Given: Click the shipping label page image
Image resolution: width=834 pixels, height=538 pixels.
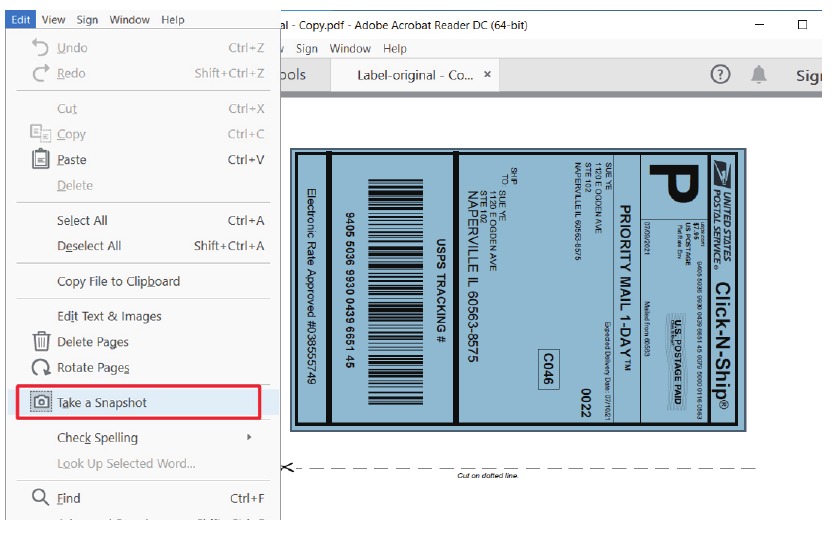Looking at the screenshot, I should (x=518, y=290).
